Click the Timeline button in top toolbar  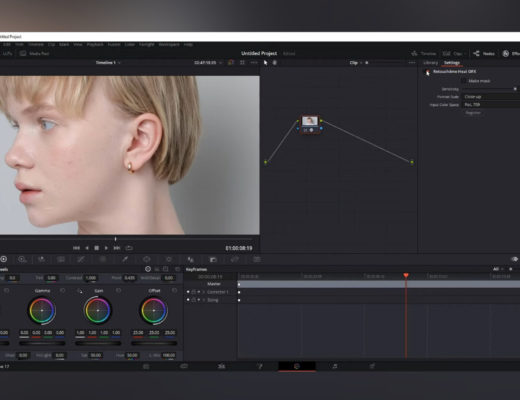pyautogui.click(x=424, y=53)
